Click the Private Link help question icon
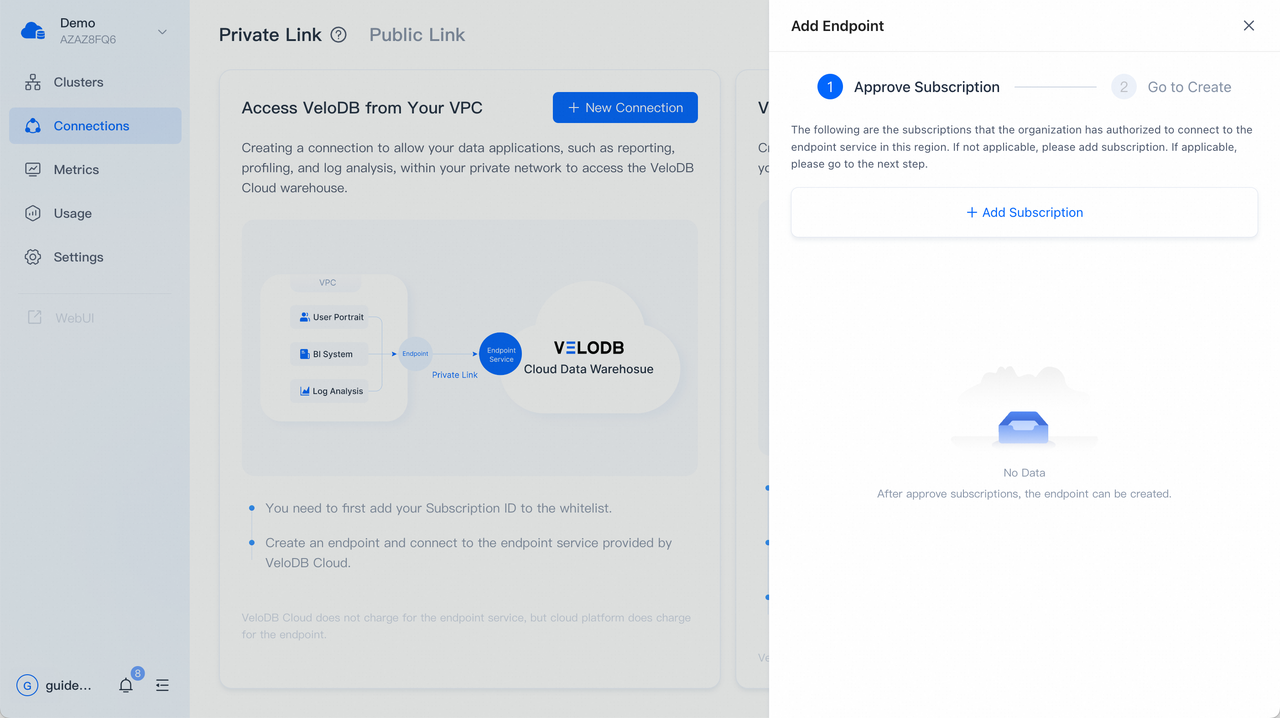This screenshot has width=1280, height=718. pyautogui.click(x=339, y=35)
